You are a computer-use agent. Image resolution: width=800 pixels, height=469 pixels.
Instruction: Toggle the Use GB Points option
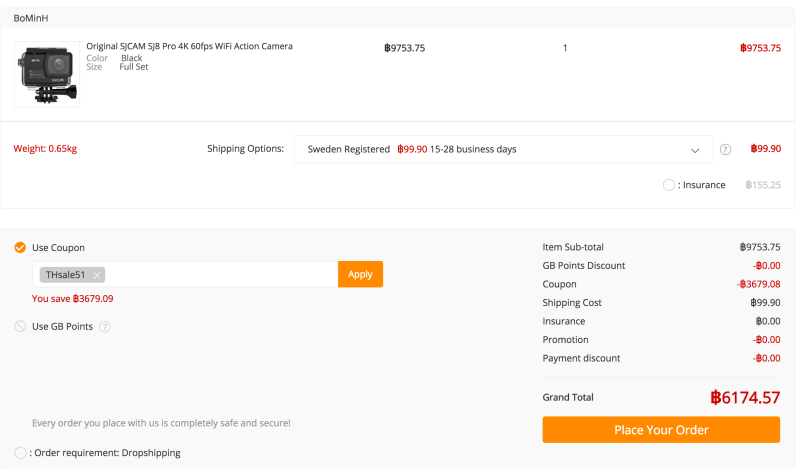click(20, 327)
